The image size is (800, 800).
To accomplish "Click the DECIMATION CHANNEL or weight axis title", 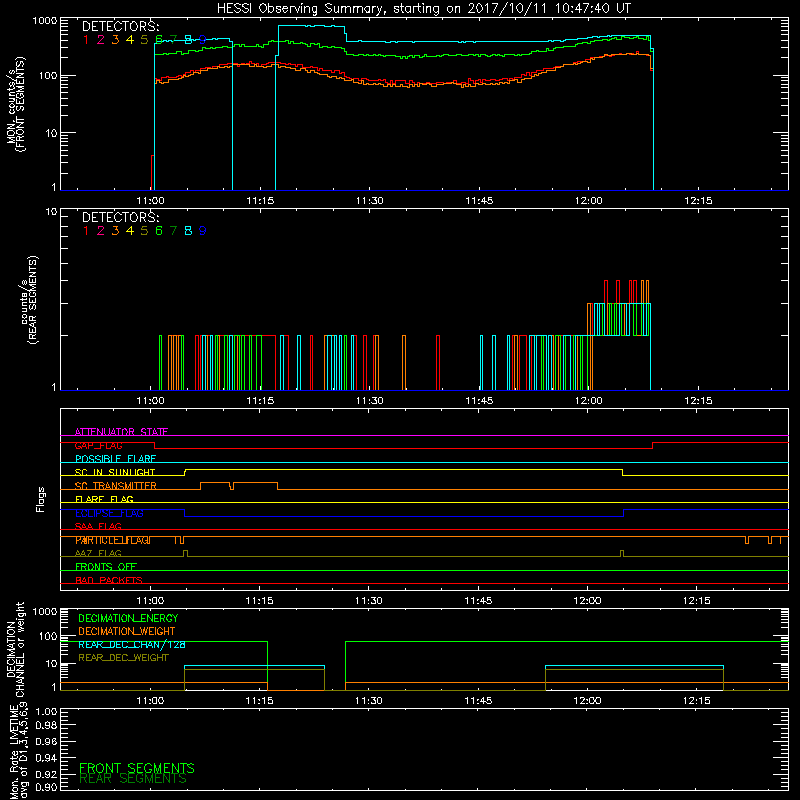I will point(15,649).
